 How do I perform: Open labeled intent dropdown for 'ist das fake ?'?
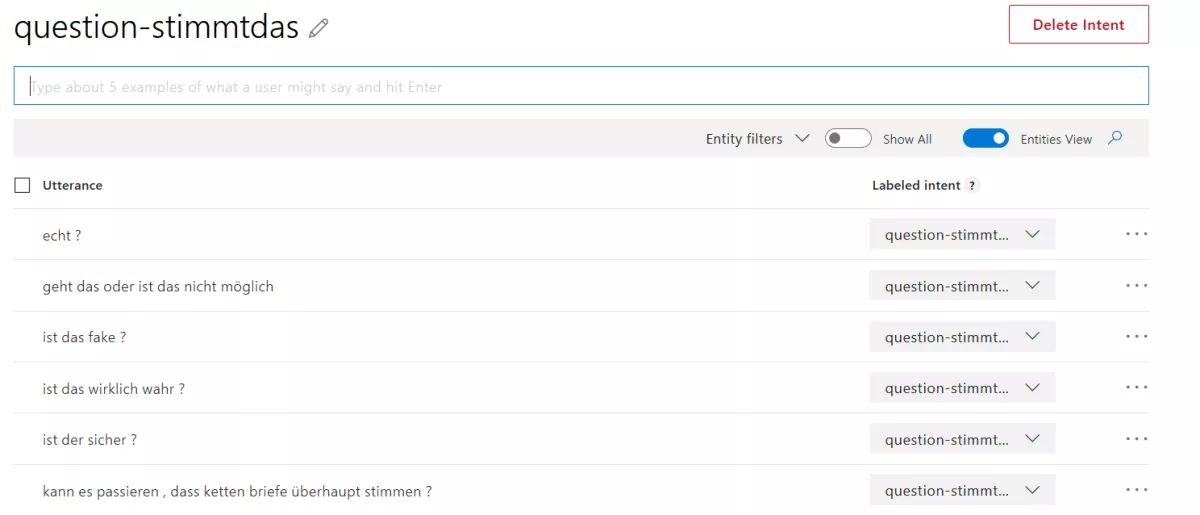962,337
